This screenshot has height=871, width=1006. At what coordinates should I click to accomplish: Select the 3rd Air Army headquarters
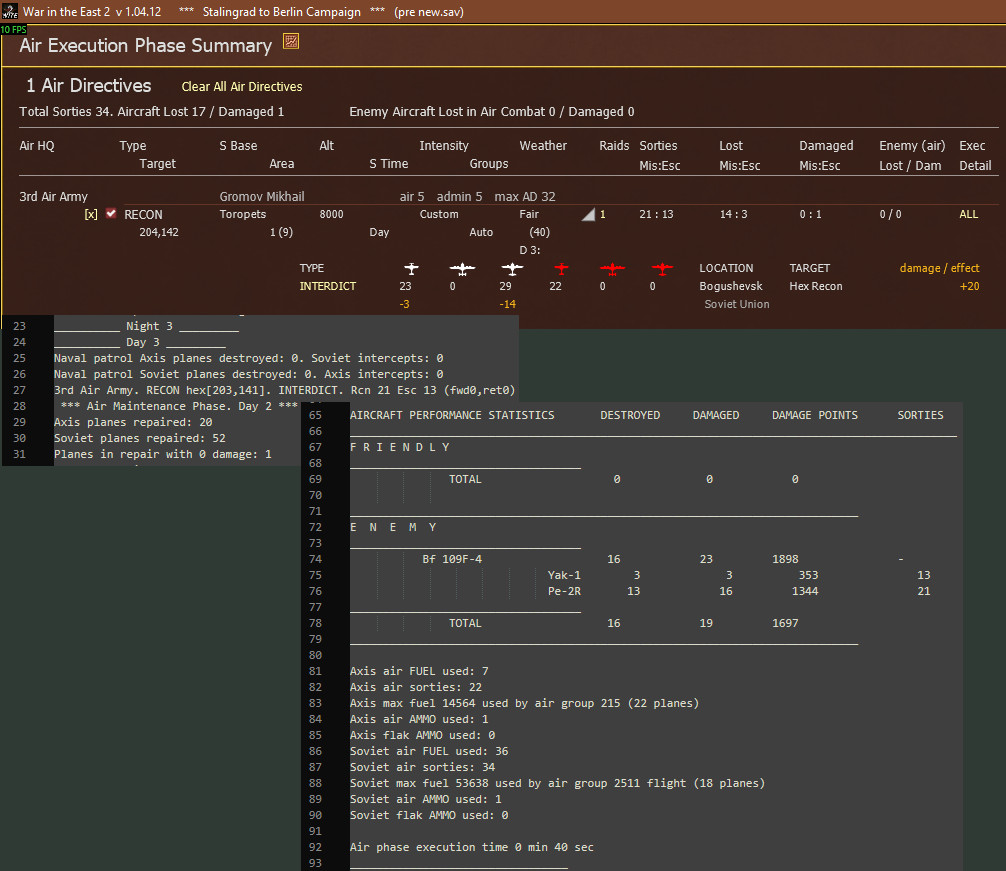tap(54, 197)
